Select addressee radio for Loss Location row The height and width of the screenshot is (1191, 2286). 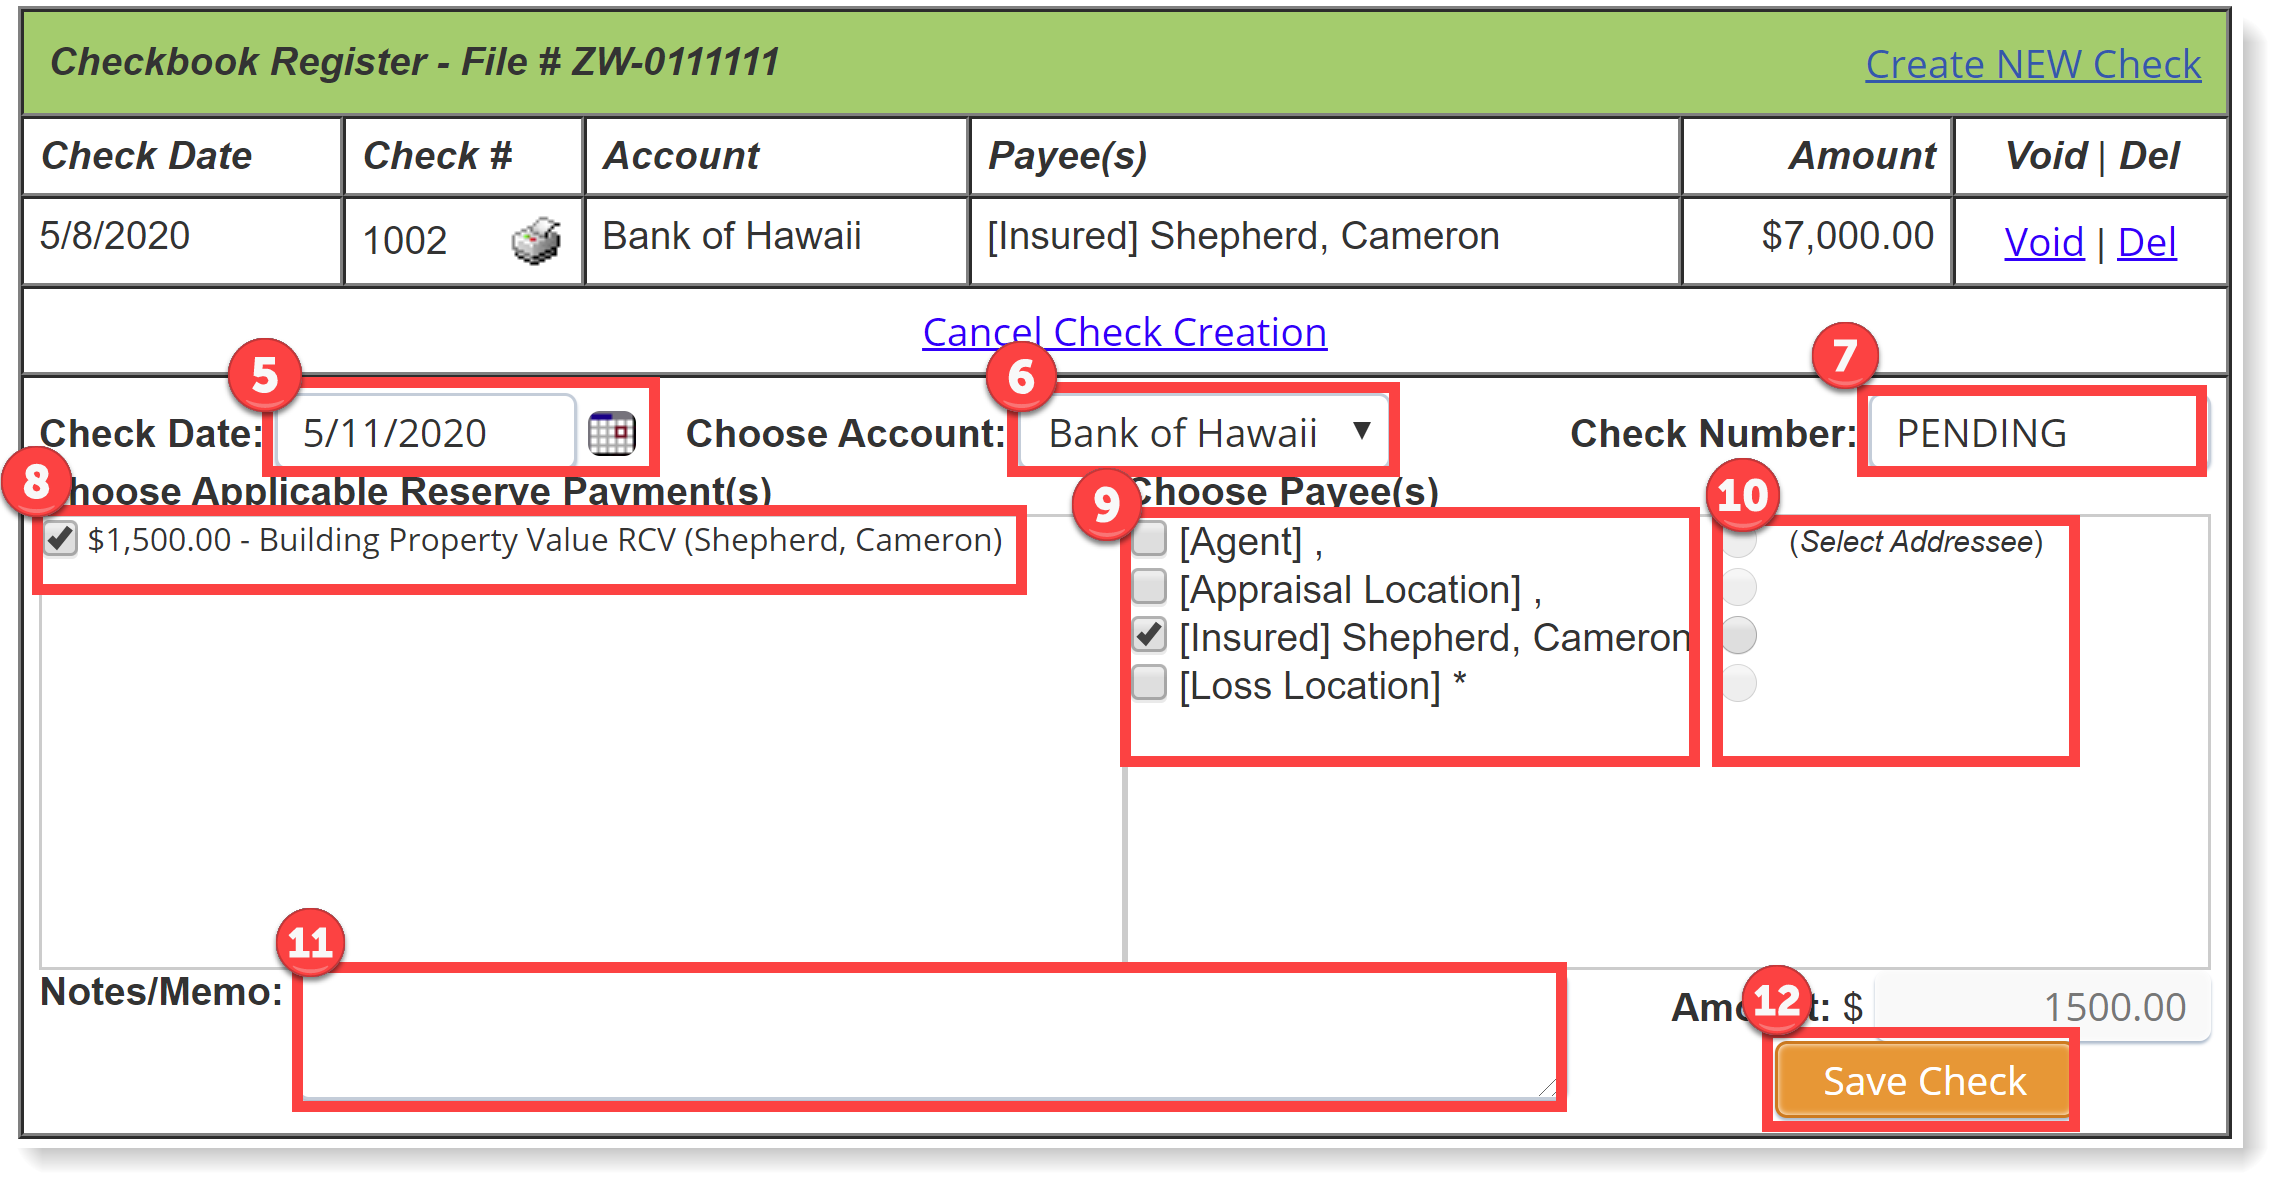[x=1739, y=683]
